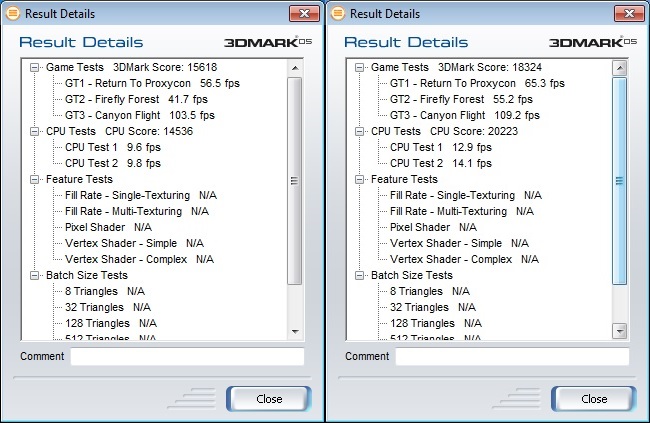Collapse CPU Tests in right window
The height and width of the screenshot is (423, 650).
tap(359, 131)
